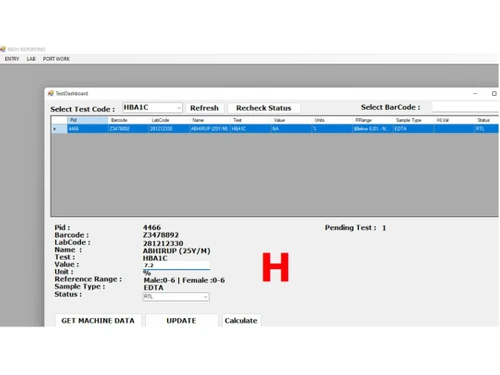
Task: Click the HBA1C cell in grid row
Action: pyautogui.click(x=250, y=129)
